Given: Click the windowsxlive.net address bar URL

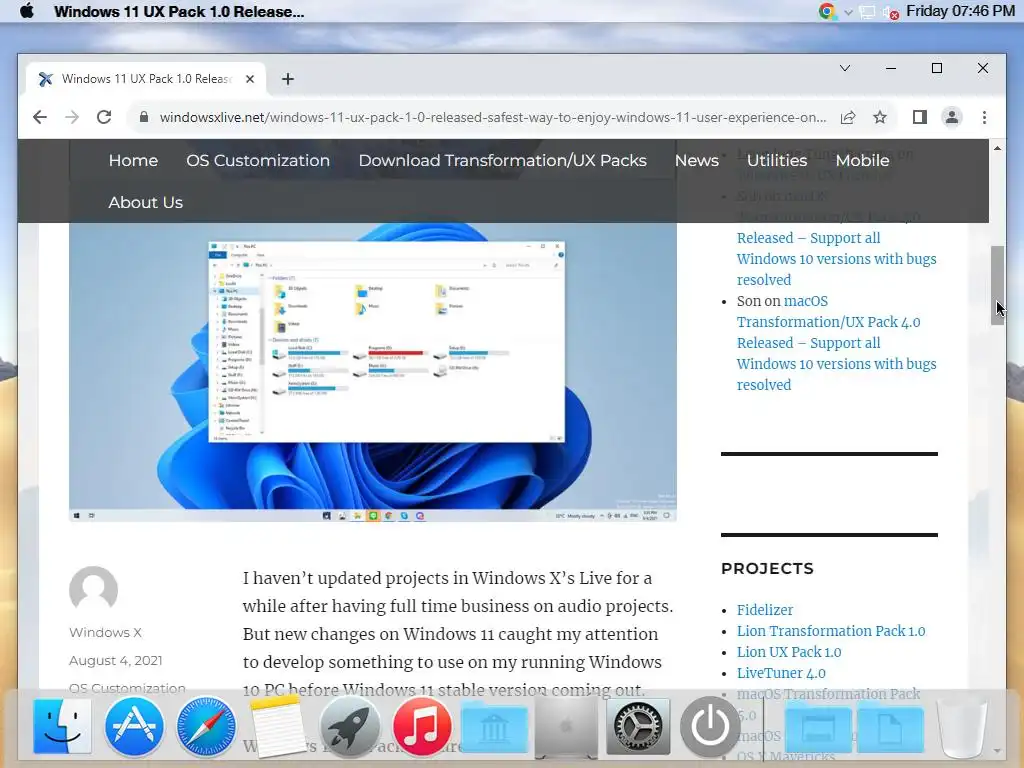Looking at the screenshot, I should pos(492,118).
